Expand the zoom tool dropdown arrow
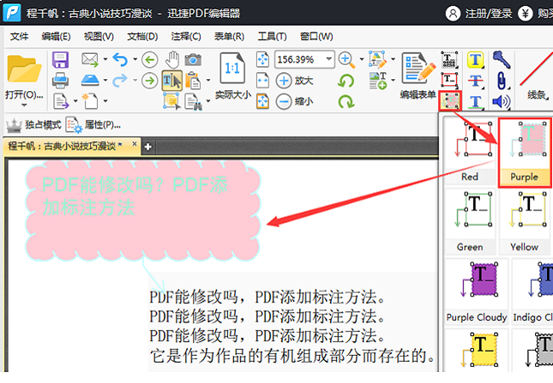Image resolution: width=553 pixels, height=383 pixels. [361, 59]
